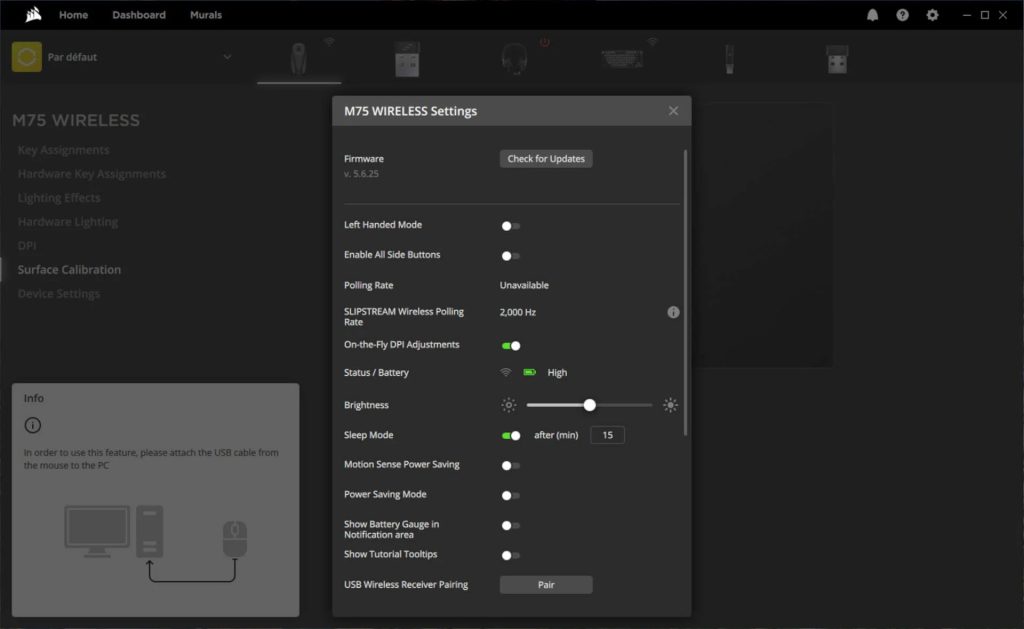
Task: Disable On-the-Fly DPI Adjustments
Action: coord(510,346)
